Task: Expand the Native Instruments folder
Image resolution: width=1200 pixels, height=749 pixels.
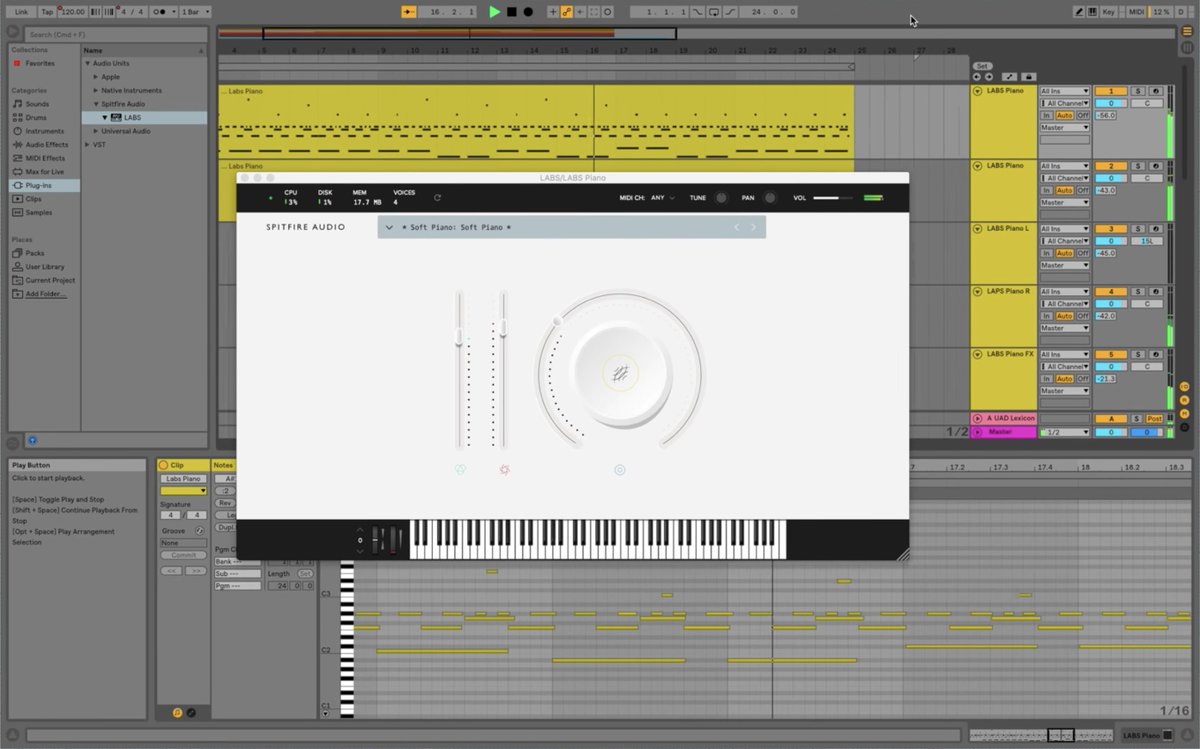Action: pyautogui.click(x=96, y=90)
